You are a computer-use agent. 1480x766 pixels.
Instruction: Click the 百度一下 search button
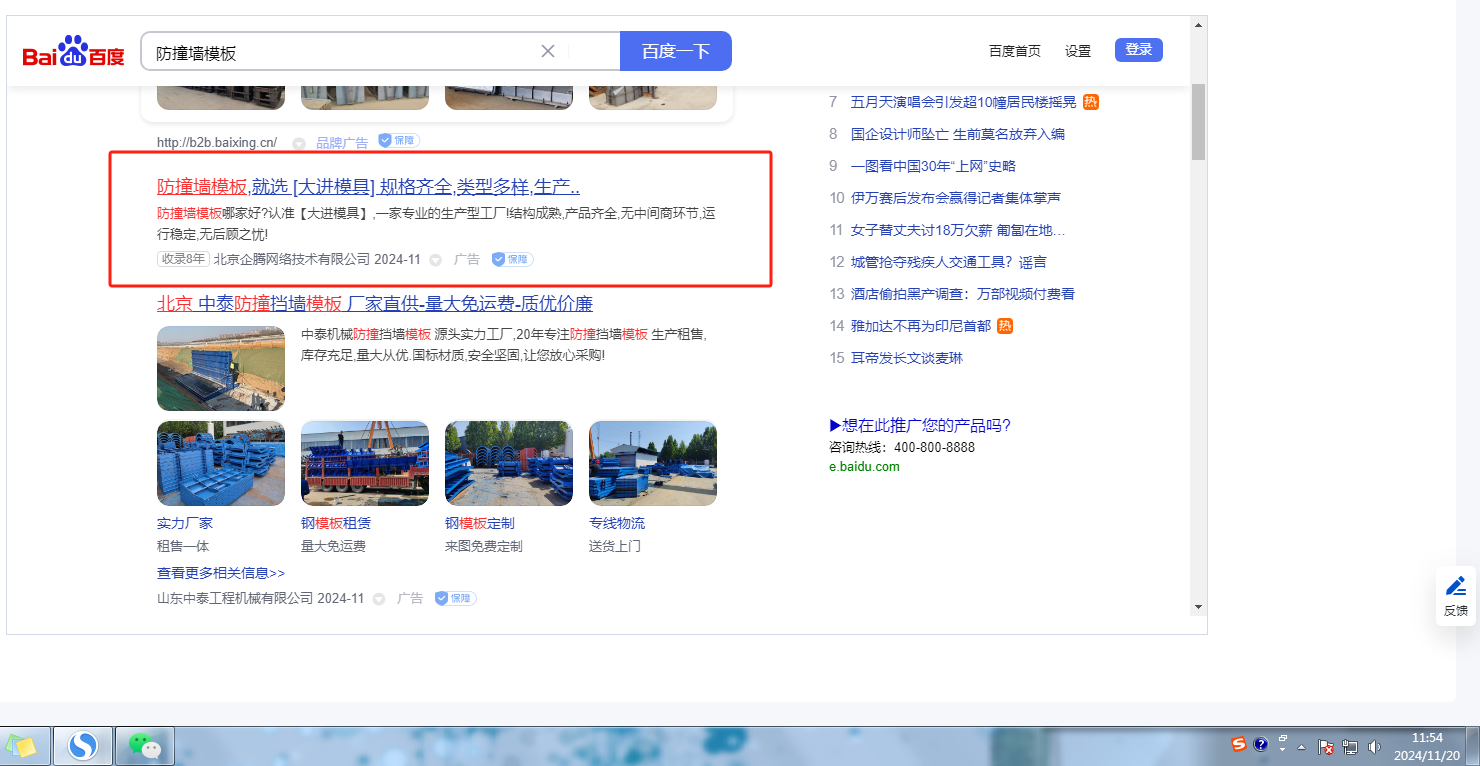click(676, 51)
